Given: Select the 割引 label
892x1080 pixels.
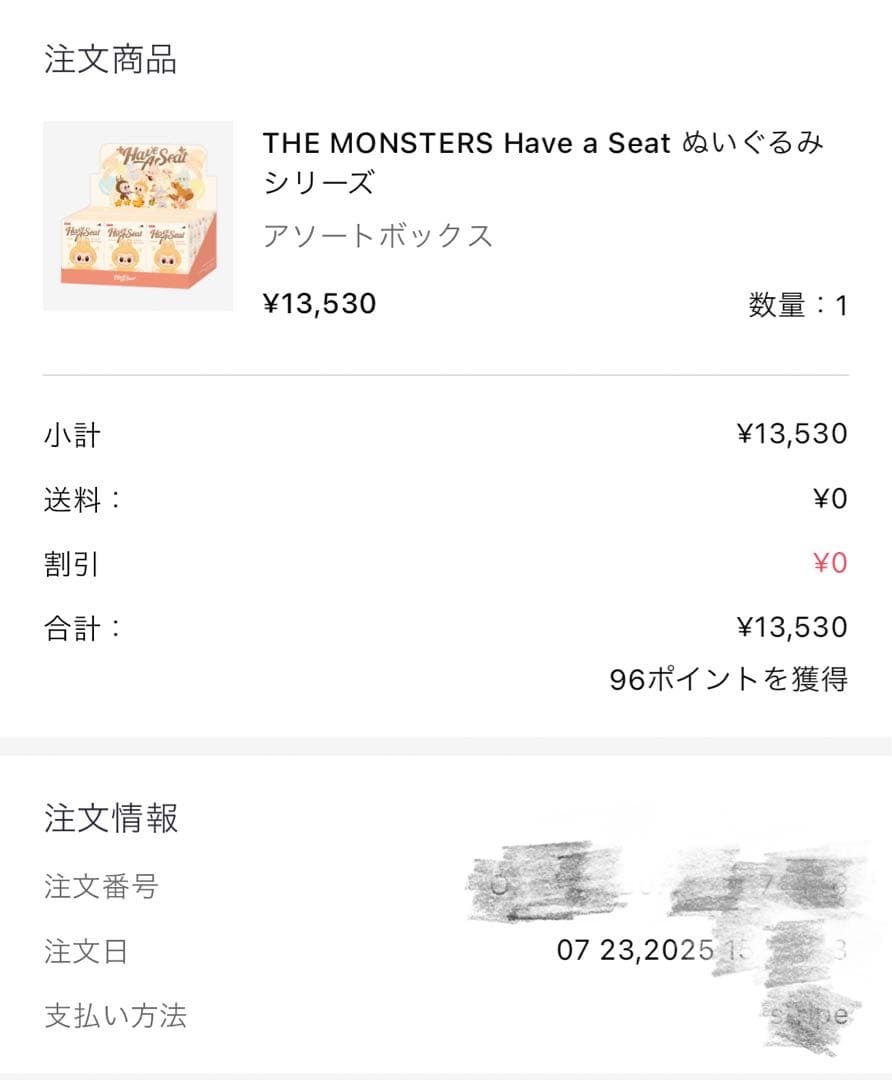Looking at the screenshot, I should 72,564.
